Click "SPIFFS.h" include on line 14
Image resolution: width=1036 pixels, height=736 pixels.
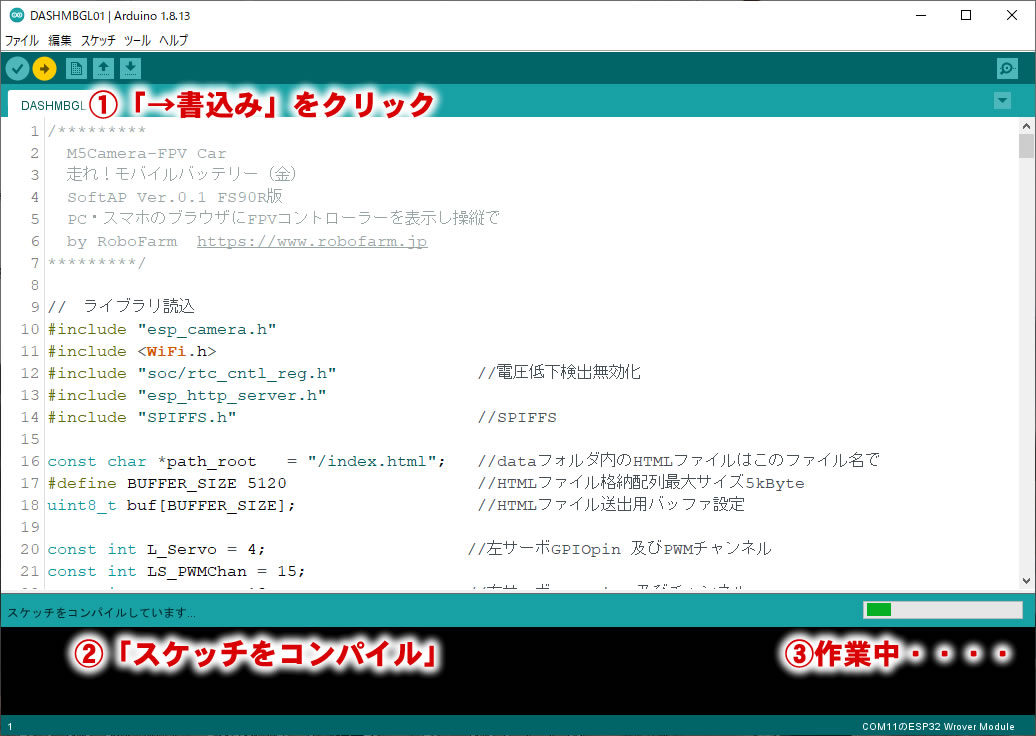coord(187,417)
